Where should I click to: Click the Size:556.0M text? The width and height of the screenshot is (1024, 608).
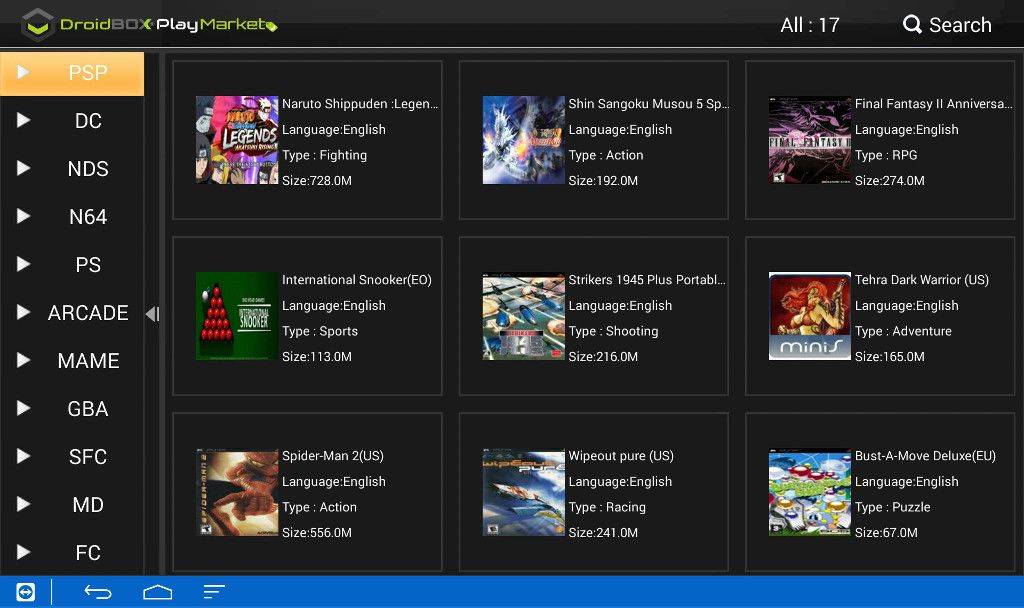317,533
